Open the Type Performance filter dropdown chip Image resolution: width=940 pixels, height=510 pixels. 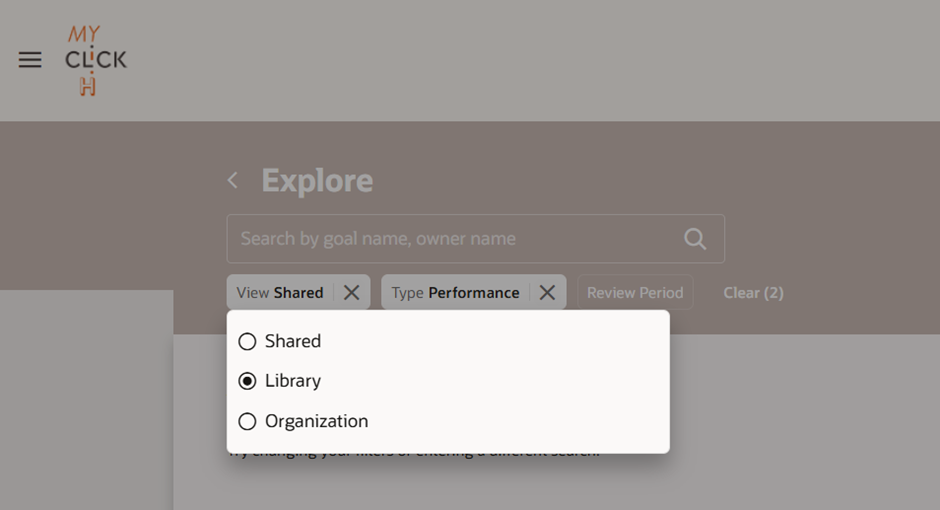click(456, 292)
